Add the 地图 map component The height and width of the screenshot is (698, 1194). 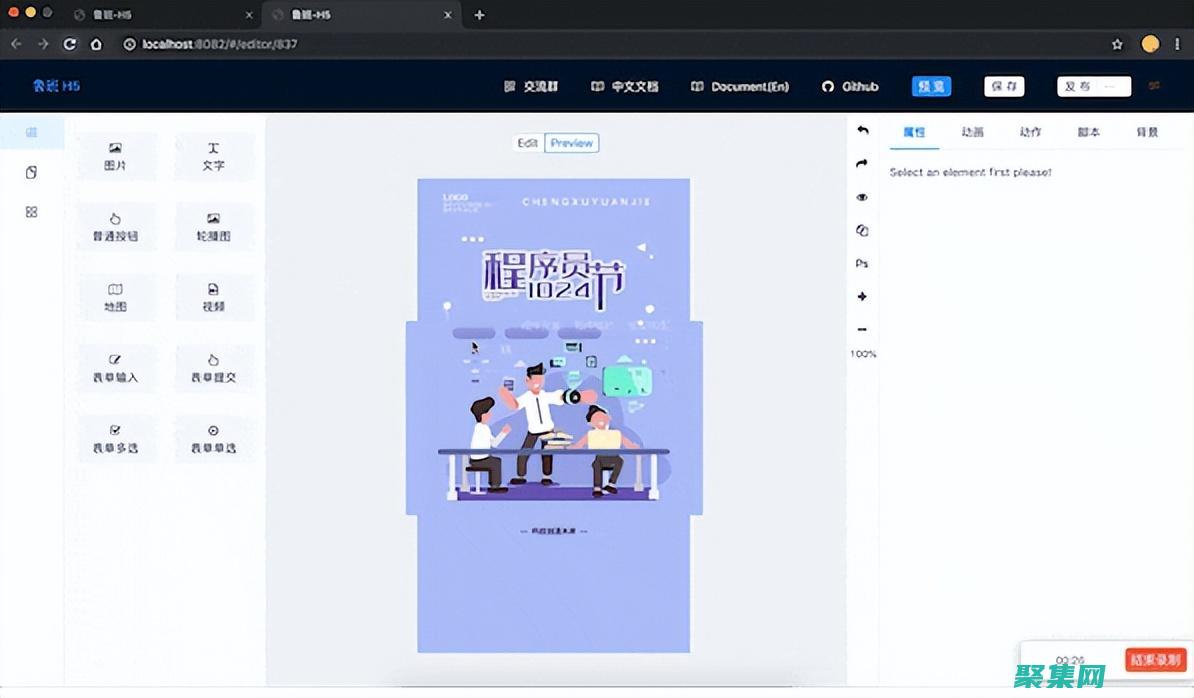pos(115,298)
